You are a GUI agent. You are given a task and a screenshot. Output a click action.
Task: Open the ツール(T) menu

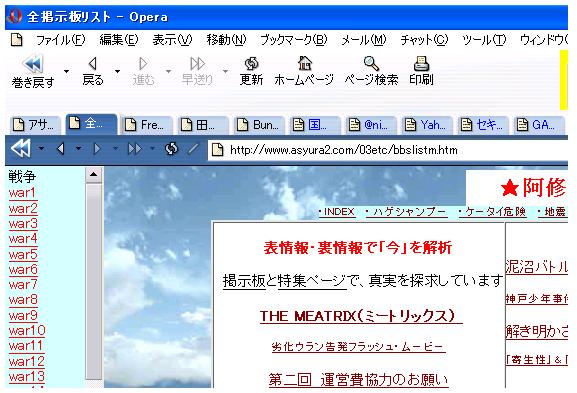pyautogui.click(x=484, y=39)
